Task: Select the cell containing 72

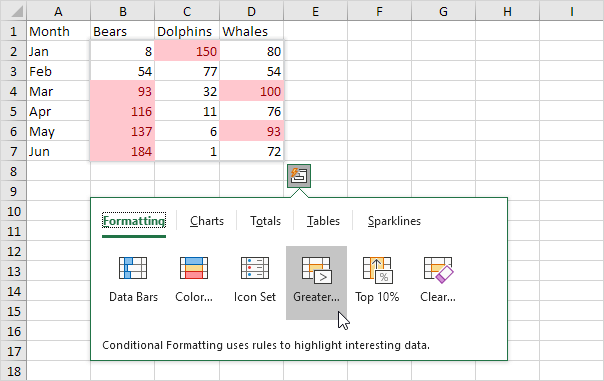Action: pos(251,151)
